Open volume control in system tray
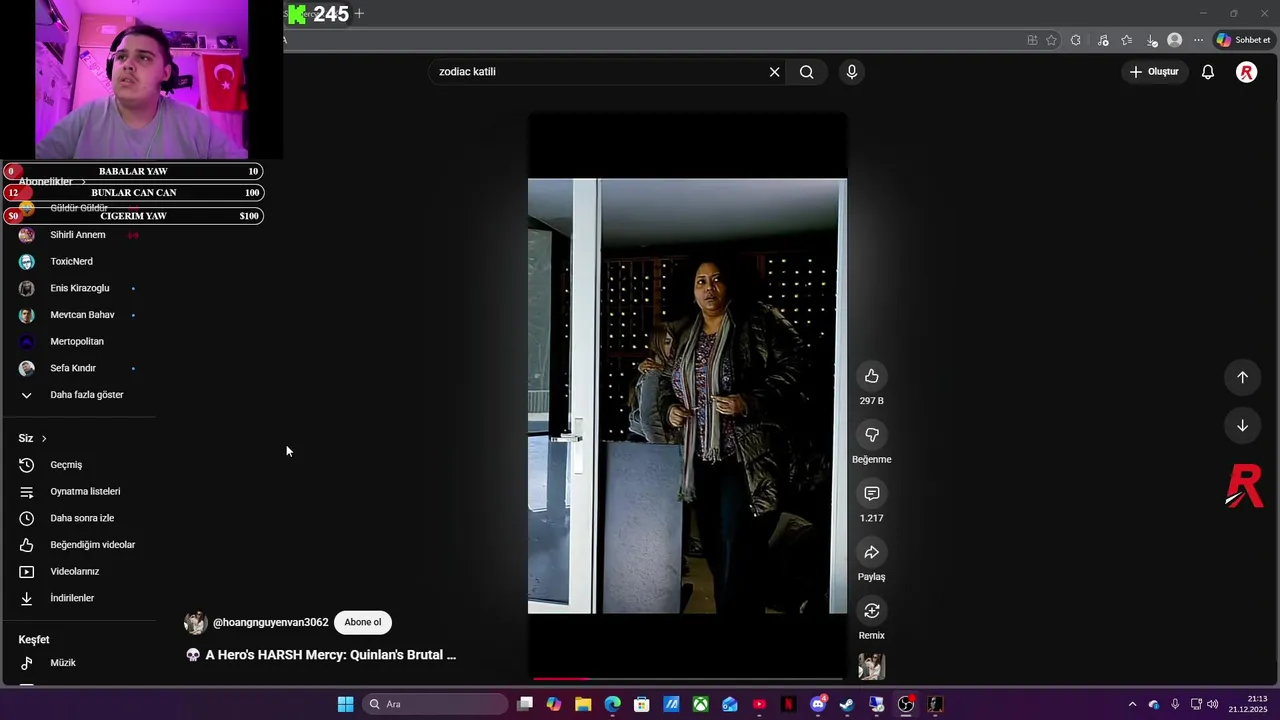This screenshot has height=720, width=1280. (x=1213, y=704)
